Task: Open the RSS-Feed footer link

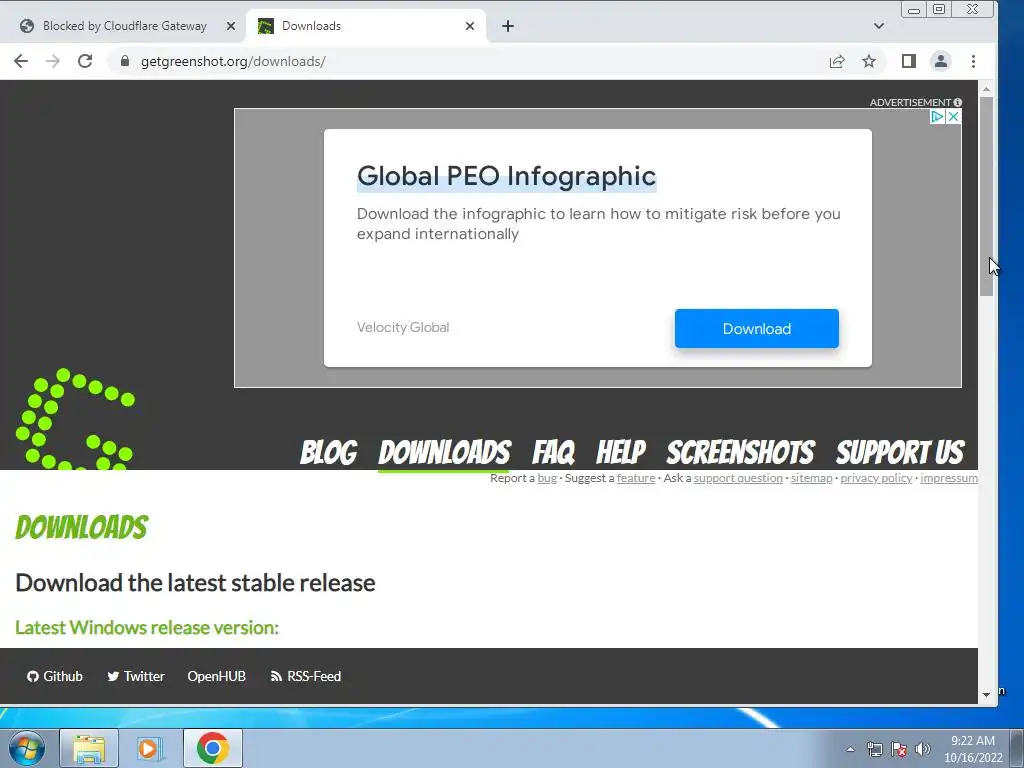Action: tap(306, 676)
